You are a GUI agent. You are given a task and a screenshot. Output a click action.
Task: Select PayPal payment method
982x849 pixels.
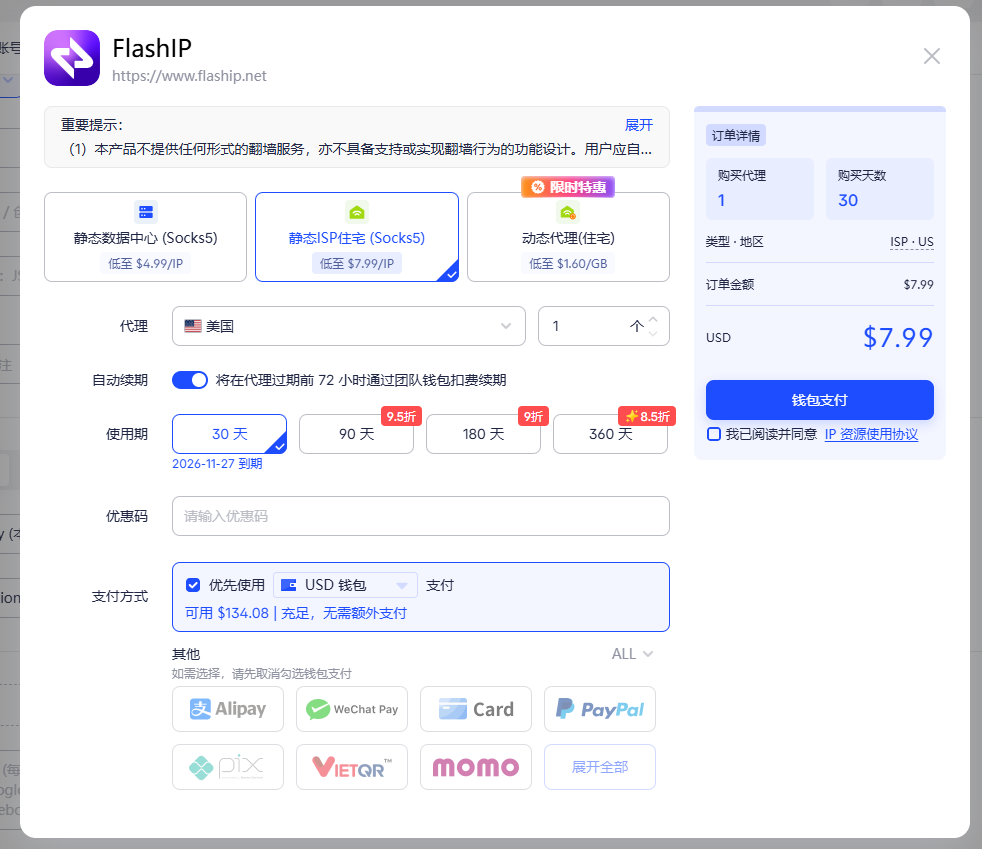click(x=600, y=709)
